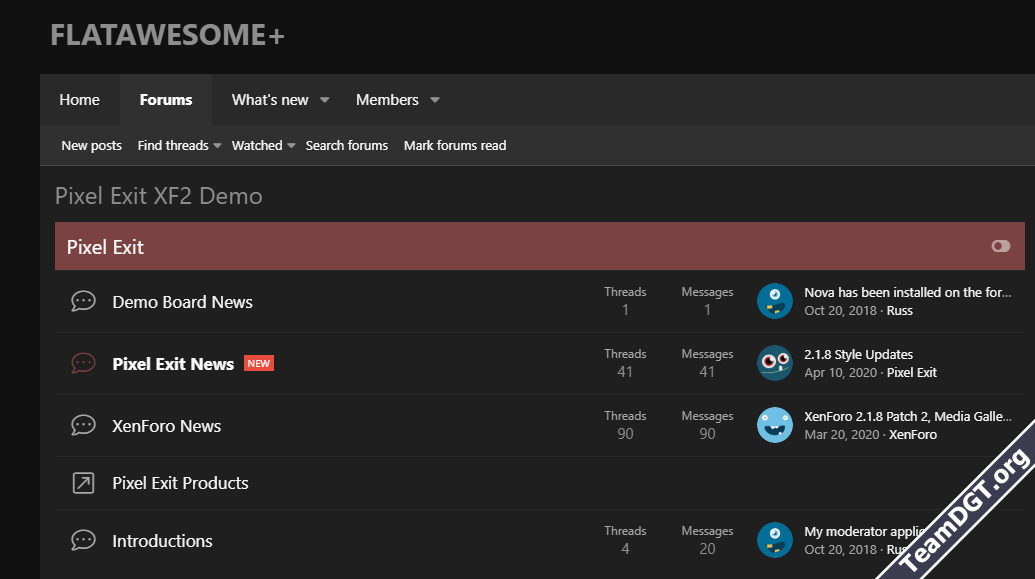Viewport: 1035px width, 579px height.
Task: Click the New posts link
Action: [x=91, y=146]
